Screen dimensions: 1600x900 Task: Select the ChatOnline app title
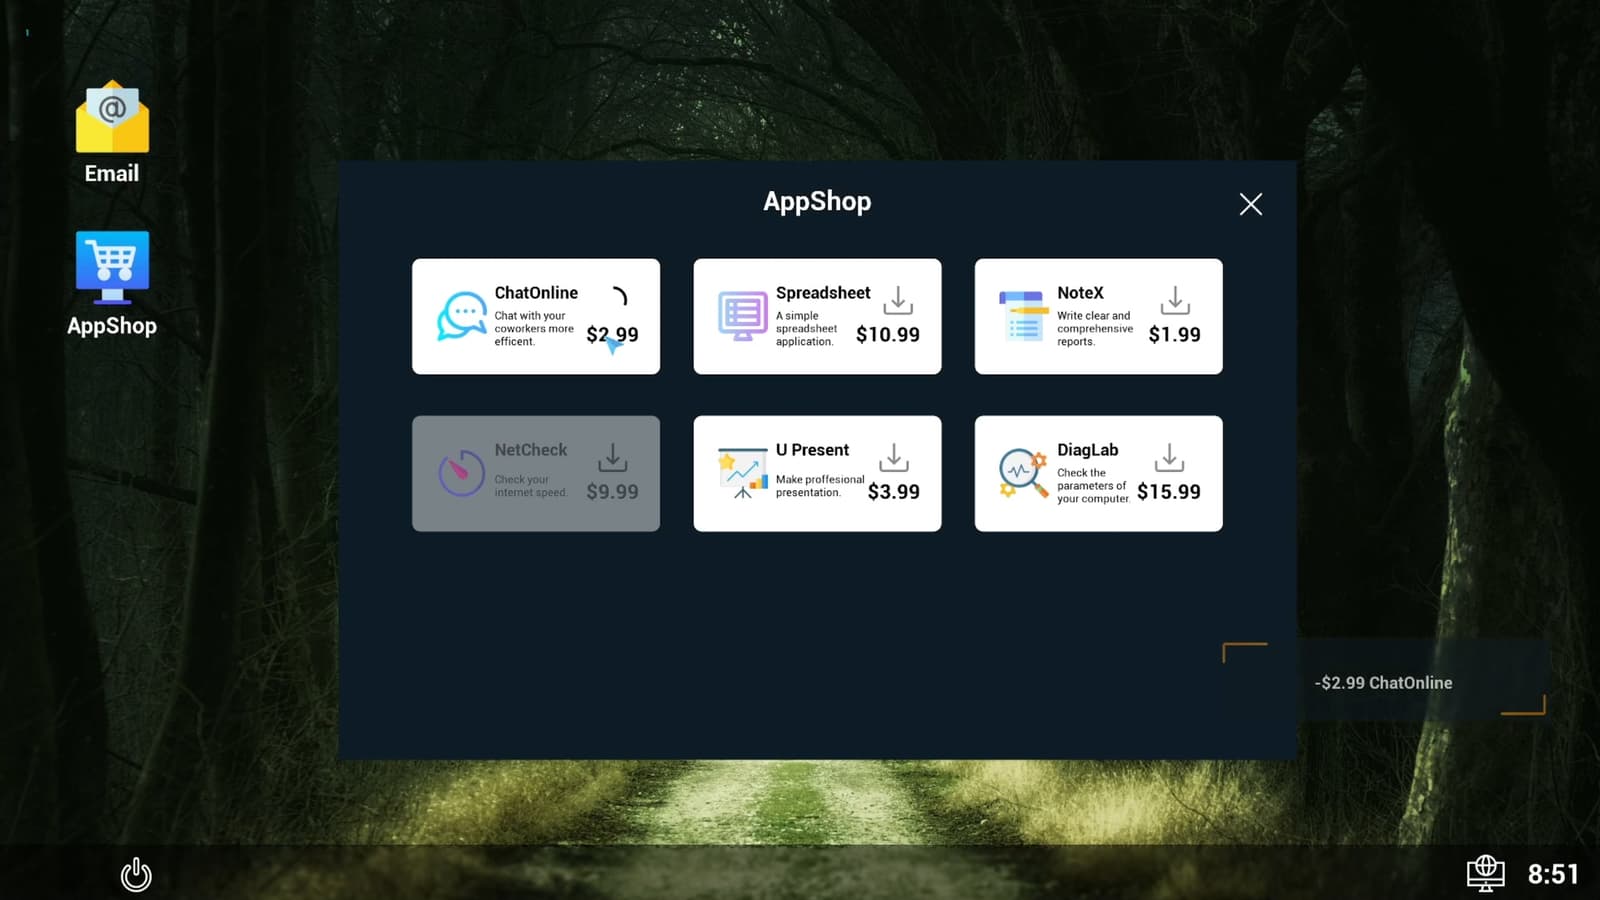click(536, 293)
